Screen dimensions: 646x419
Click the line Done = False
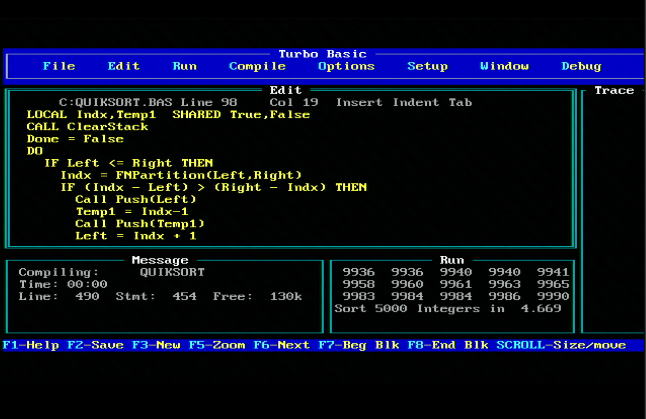(x=75, y=139)
